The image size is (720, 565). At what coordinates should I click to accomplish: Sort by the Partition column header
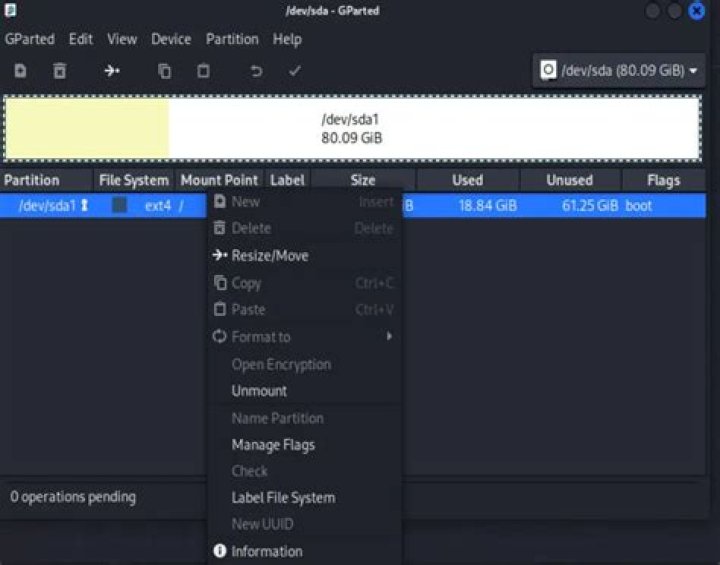click(46, 180)
